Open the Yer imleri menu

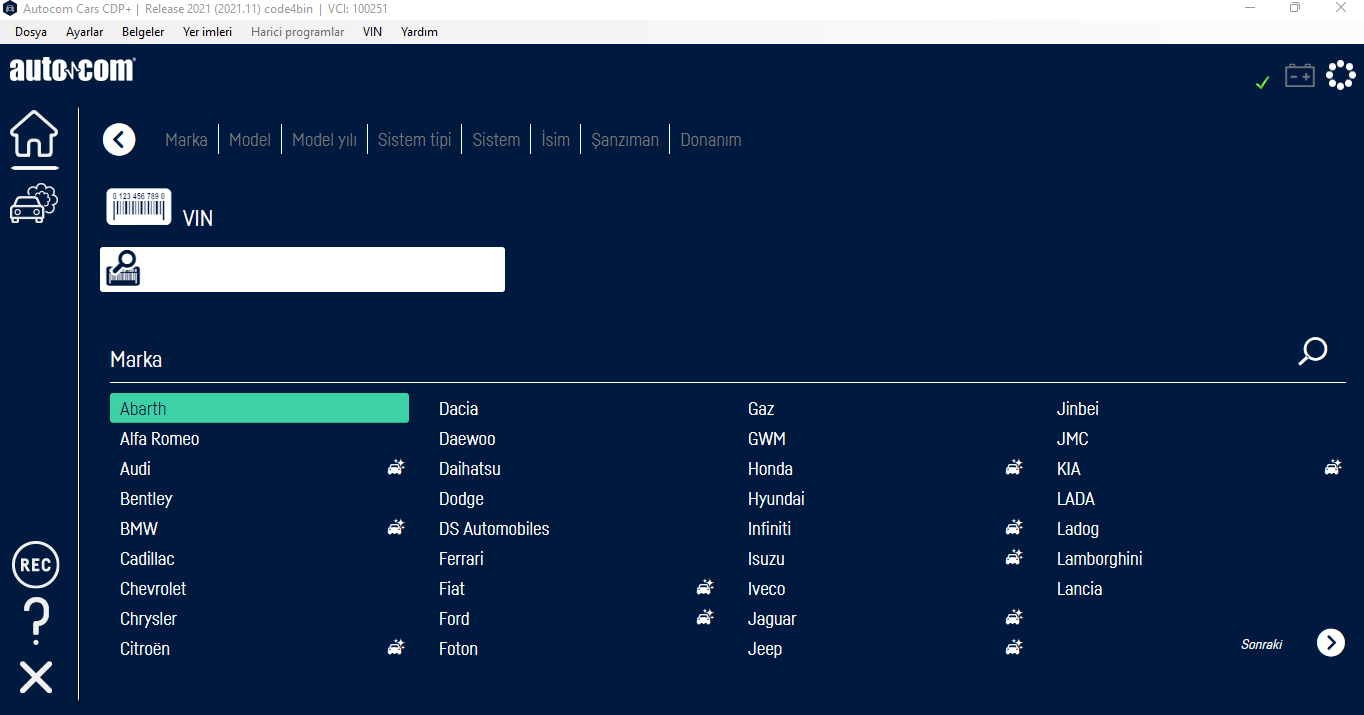207,32
